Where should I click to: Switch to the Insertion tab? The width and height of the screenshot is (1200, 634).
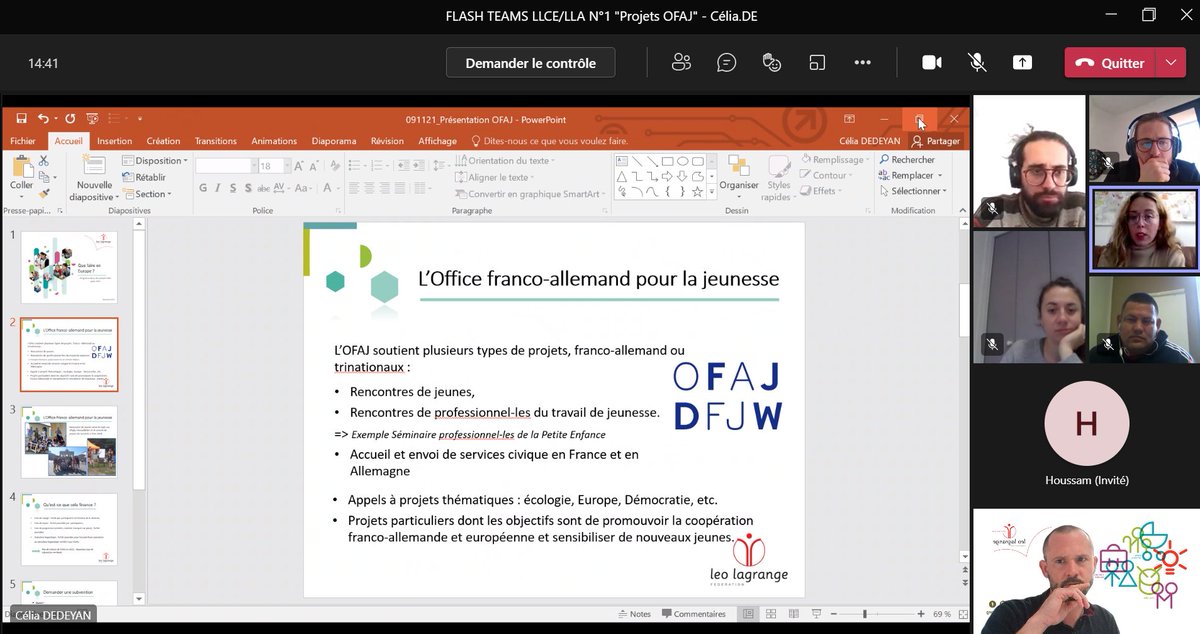[114, 141]
